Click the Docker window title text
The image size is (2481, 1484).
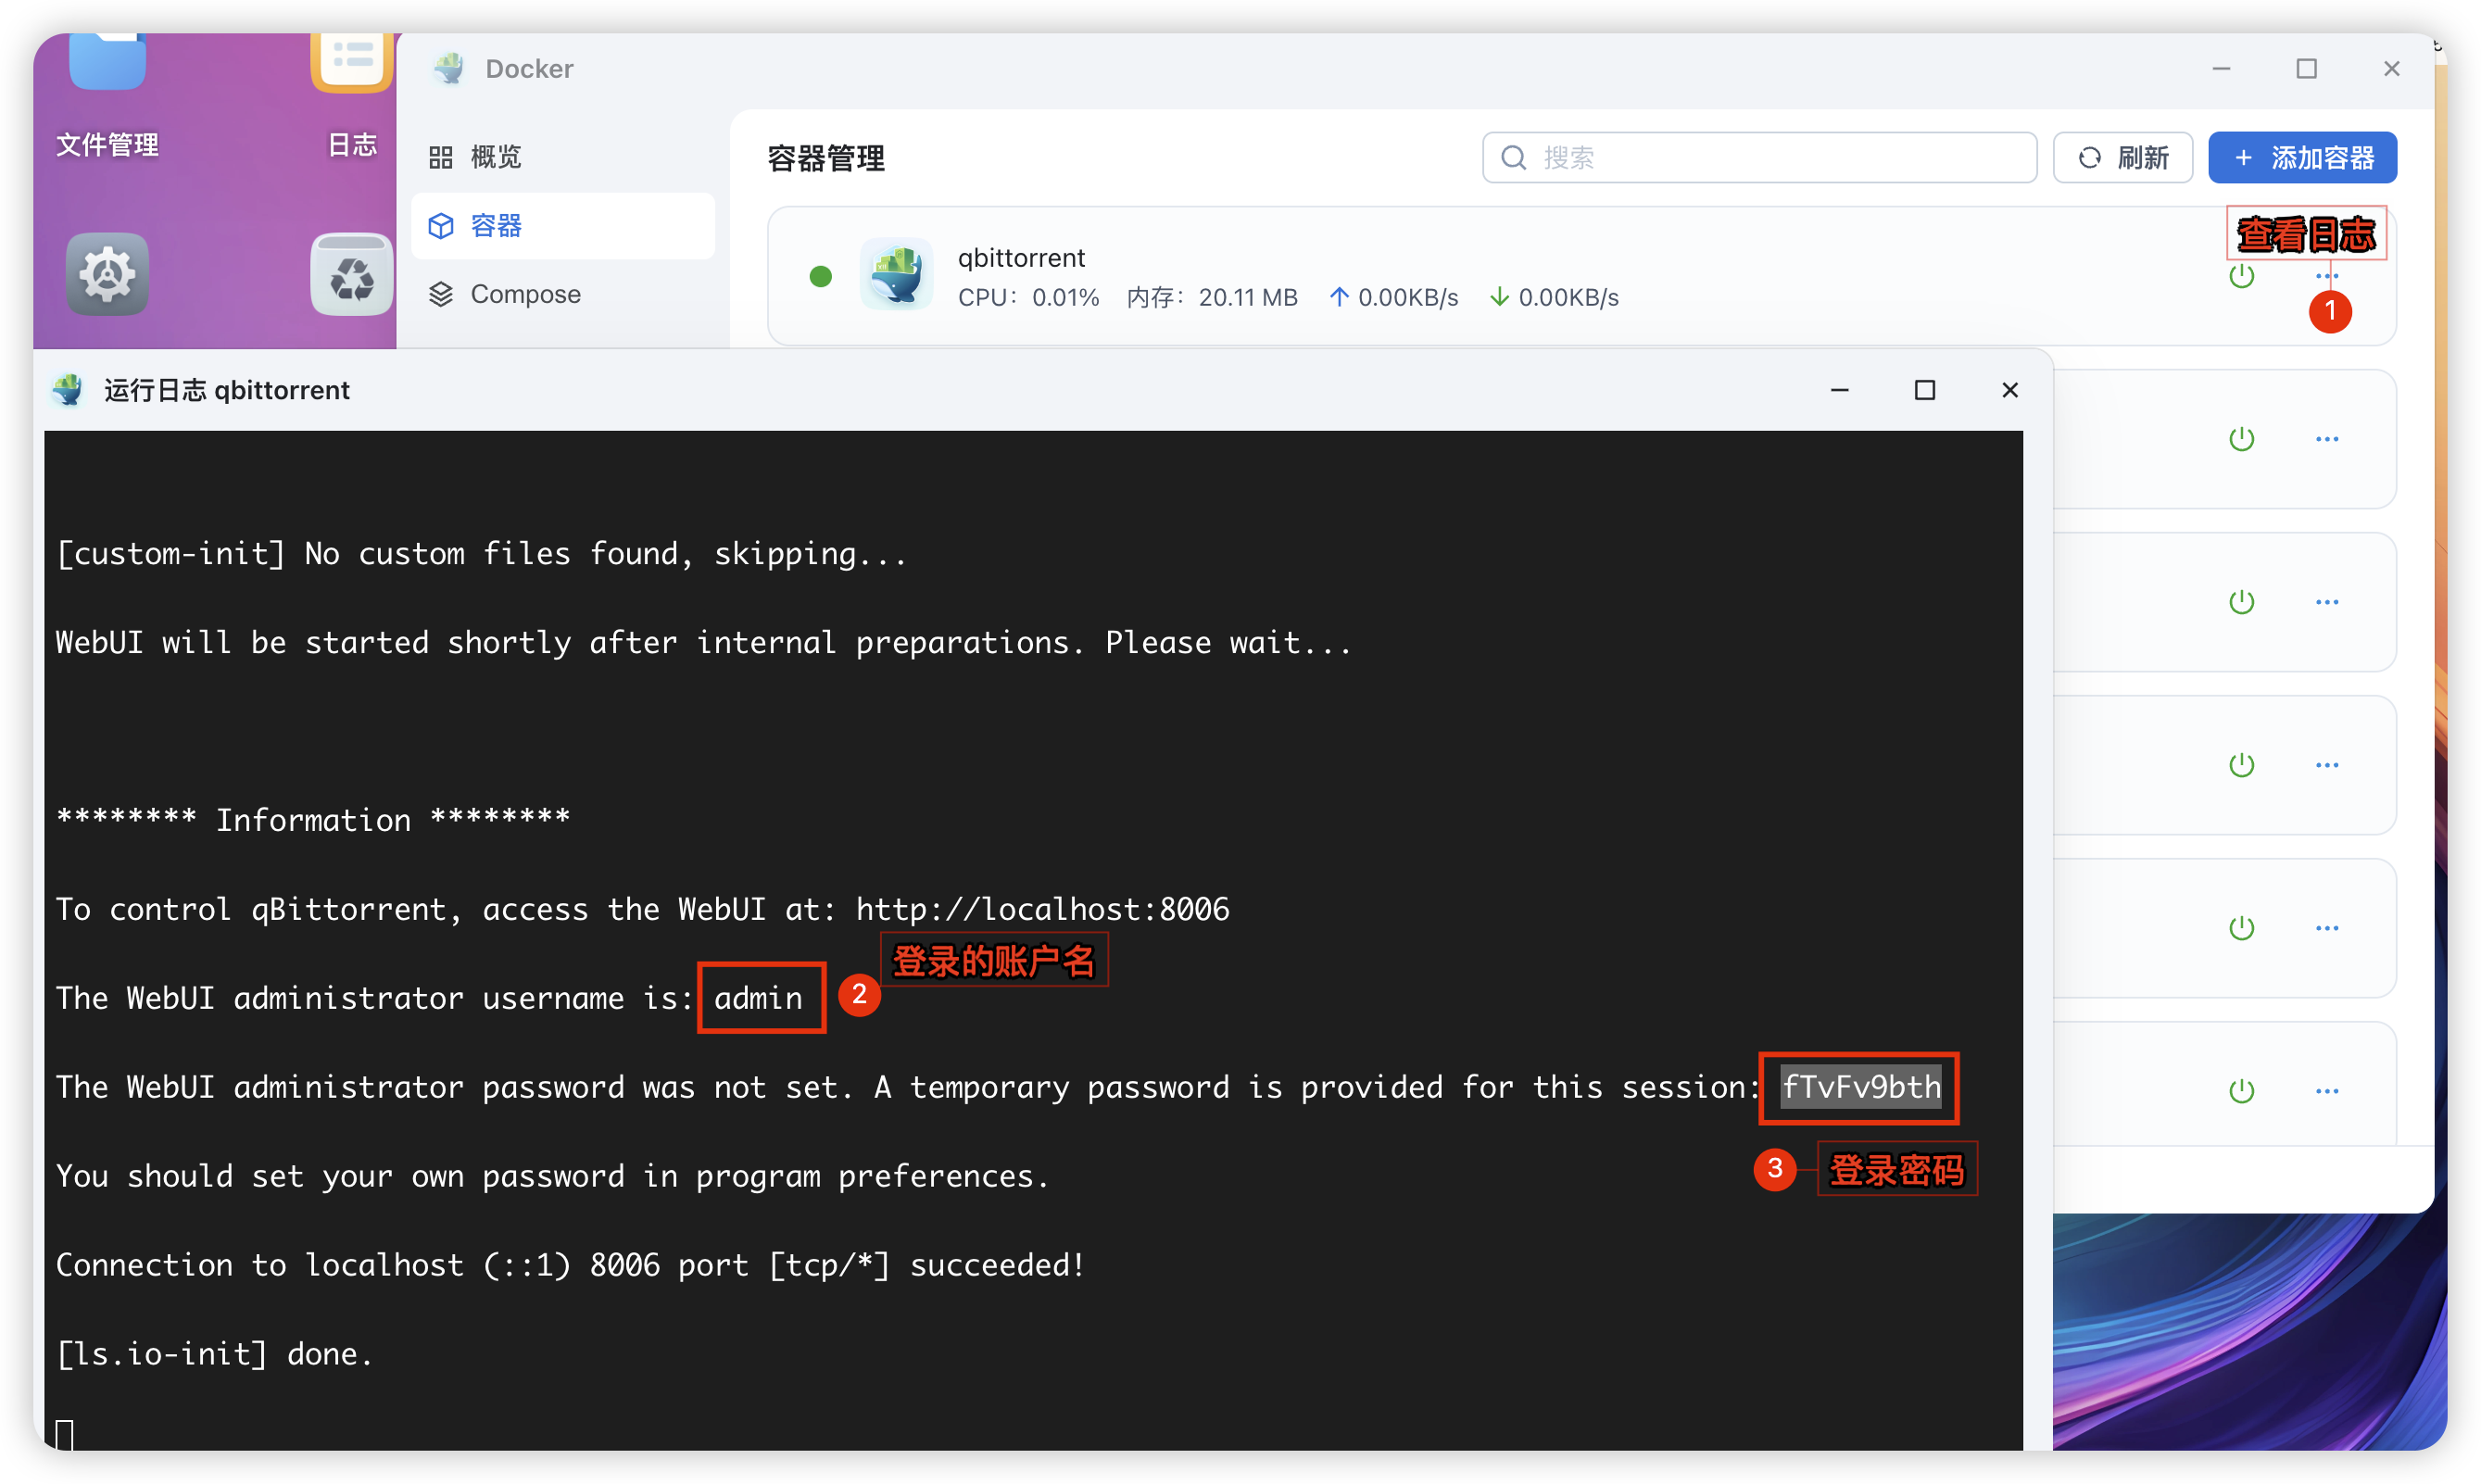click(x=529, y=69)
